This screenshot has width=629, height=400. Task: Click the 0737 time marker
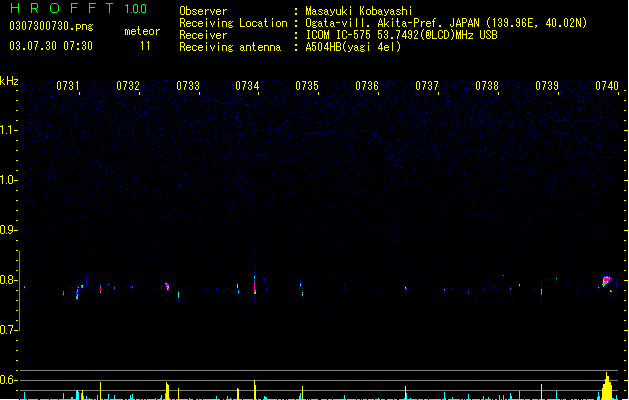[427, 86]
